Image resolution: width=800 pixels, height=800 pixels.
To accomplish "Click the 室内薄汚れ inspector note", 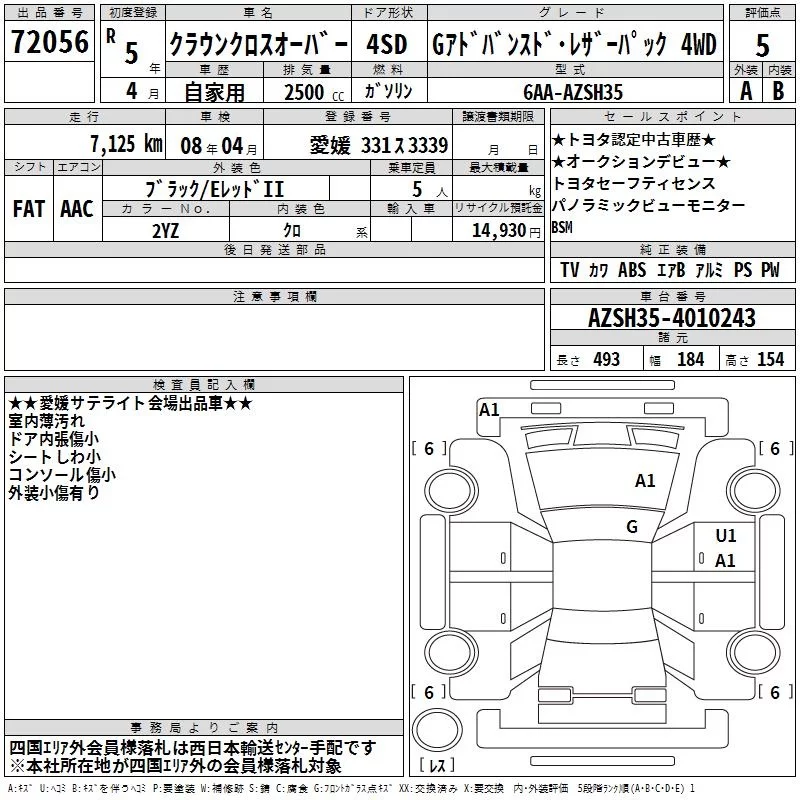I will tap(46, 421).
